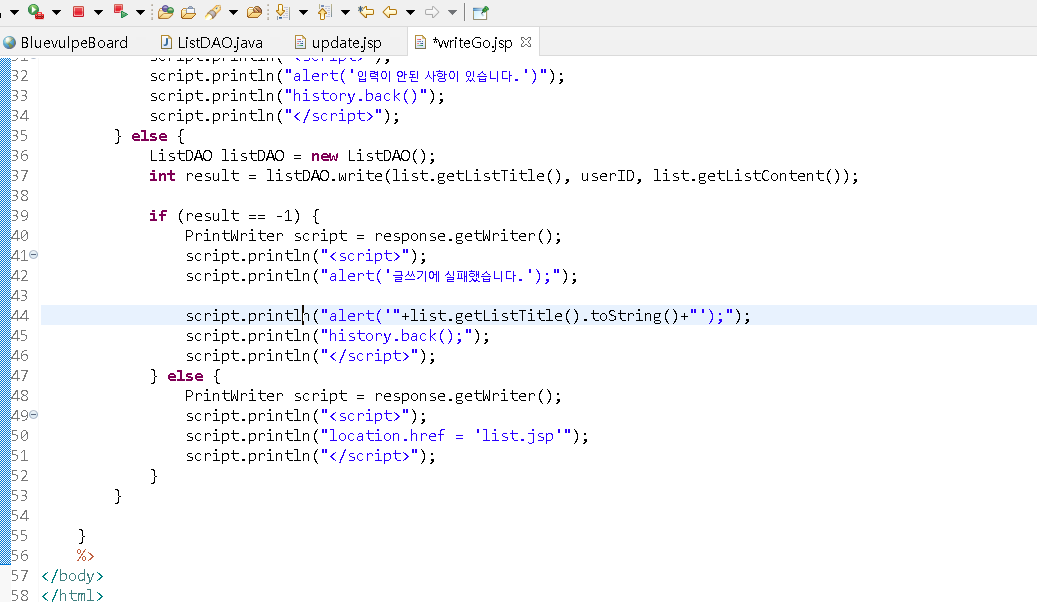Click the Run Last Tool icon with red toolbox
This screenshot has height=602, width=1037.
click(x=36, y=11)
